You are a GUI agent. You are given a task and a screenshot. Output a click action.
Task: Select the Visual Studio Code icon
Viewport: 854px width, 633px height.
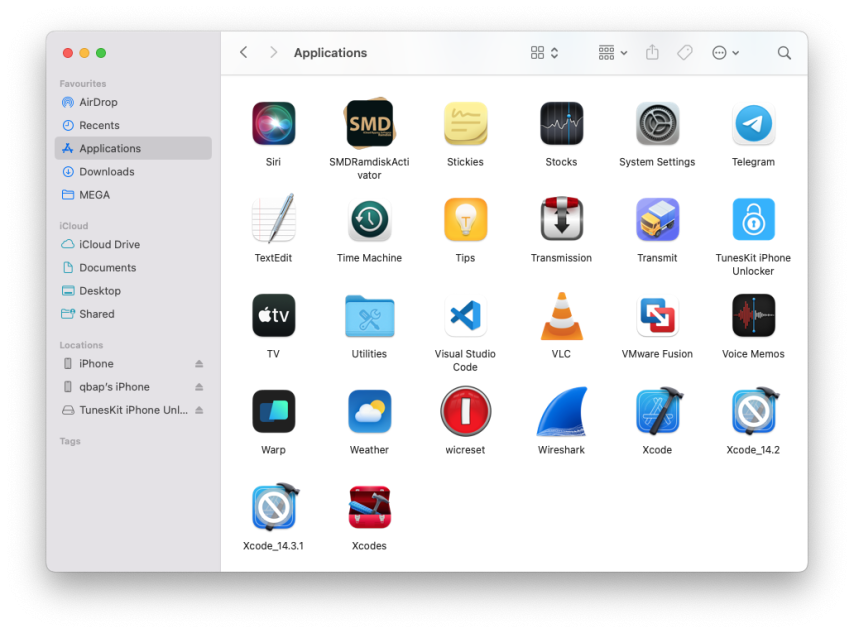pyautogui.click(x=465, y=315)
